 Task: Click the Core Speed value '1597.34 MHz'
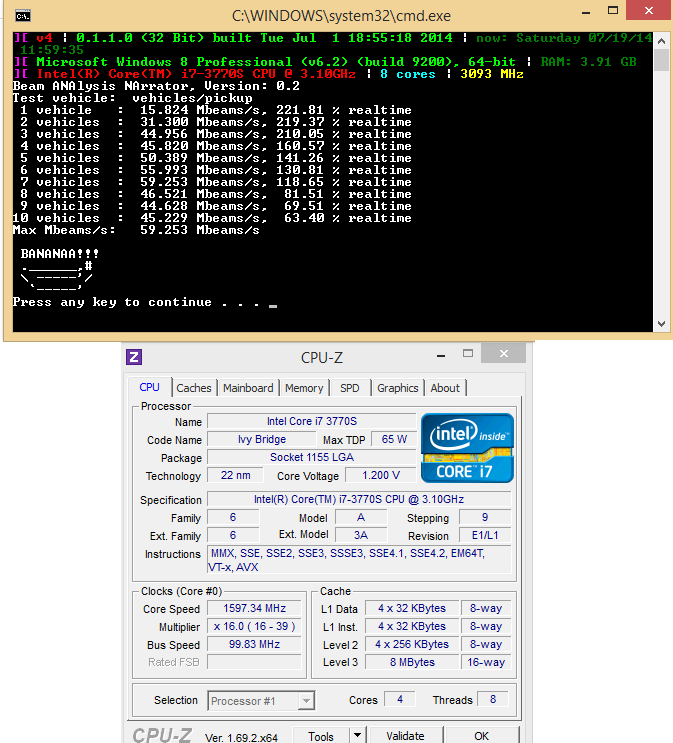coord(255,608)
